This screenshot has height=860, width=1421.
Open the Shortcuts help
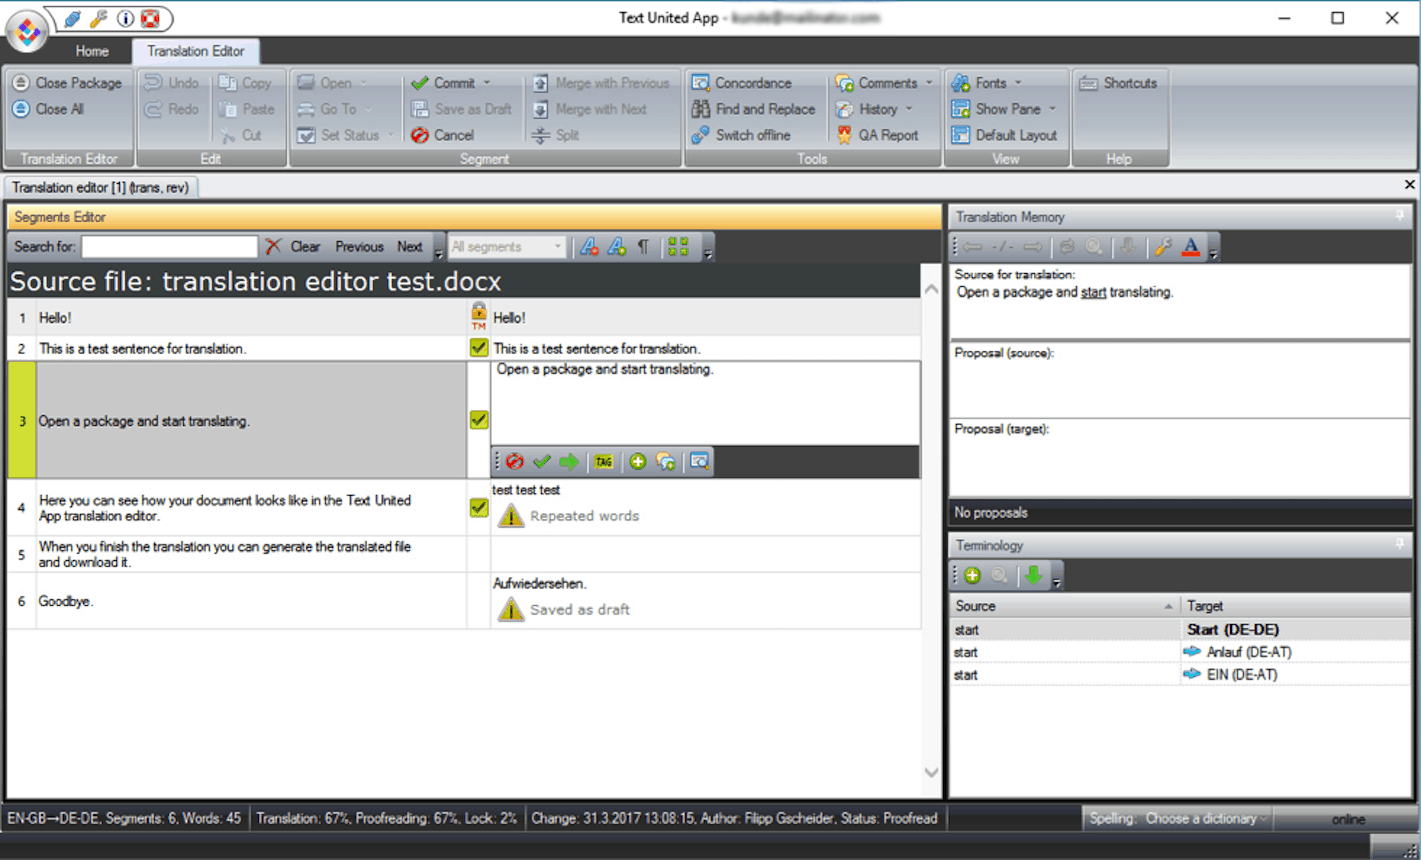[1118, 83]
